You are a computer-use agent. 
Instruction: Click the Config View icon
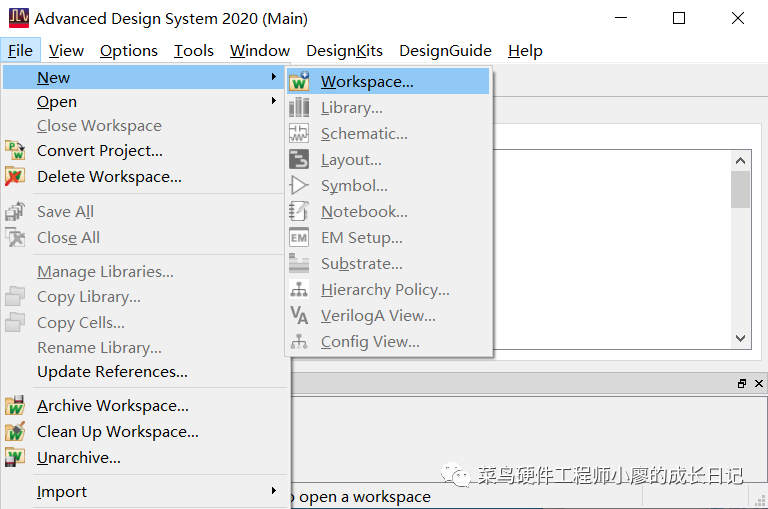pos(299,341)
